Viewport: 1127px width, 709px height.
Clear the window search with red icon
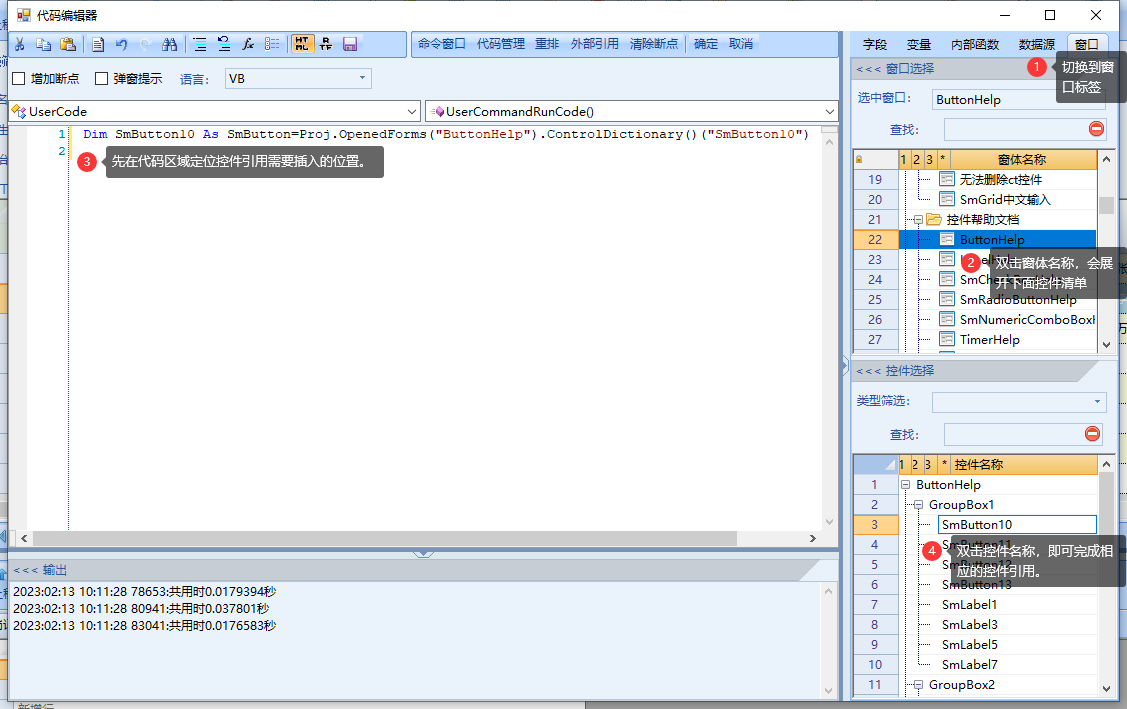click(x=1096, y=129)
